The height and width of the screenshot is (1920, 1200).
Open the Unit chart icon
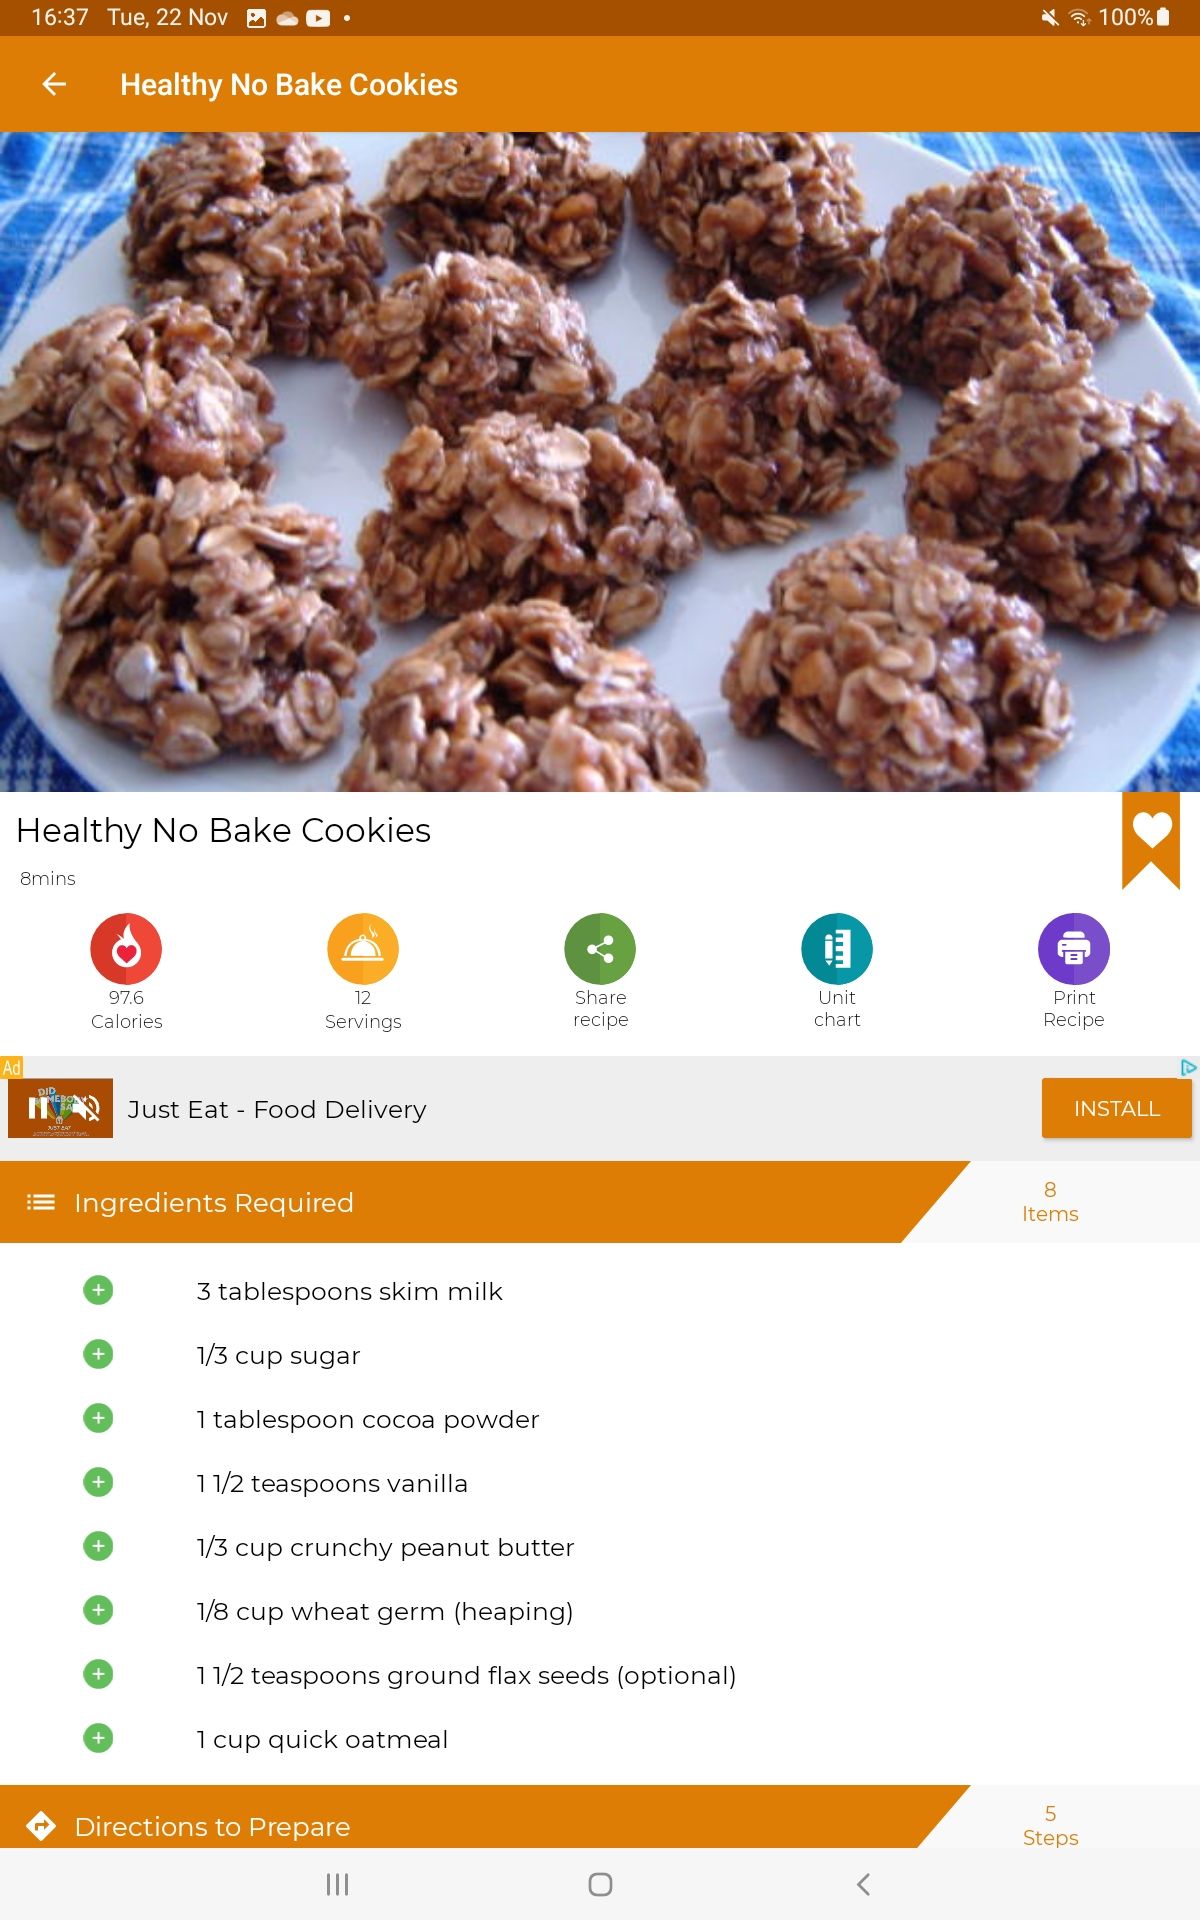pos(837,948)
